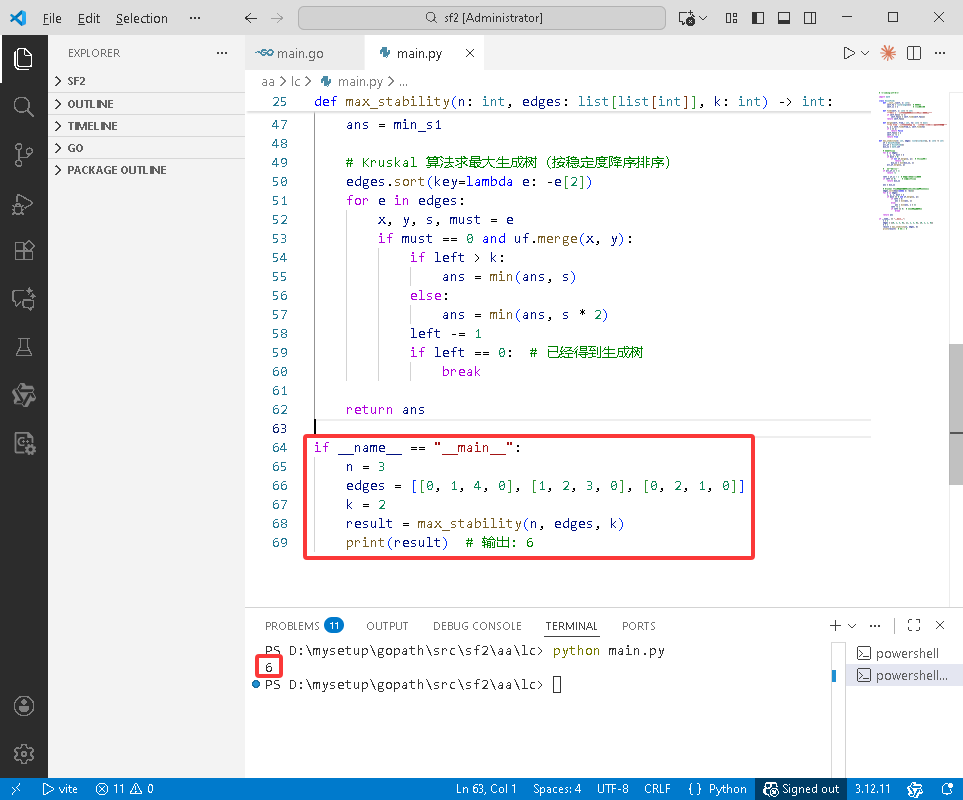
Task: Click the command center search box
Action: (x=482, y=18)
